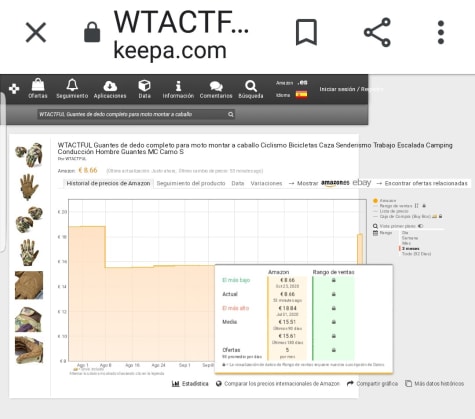Click Estadística bar chart icon
The image size is (475, 419).
click(x=176, y=384)
